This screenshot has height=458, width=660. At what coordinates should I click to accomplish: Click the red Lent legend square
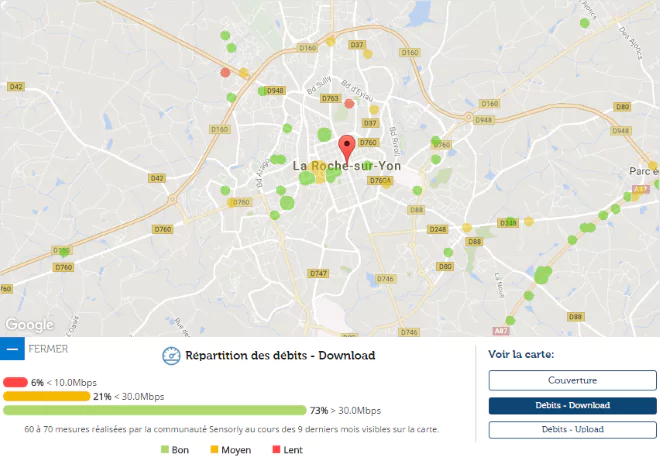[x=276, y=450]
